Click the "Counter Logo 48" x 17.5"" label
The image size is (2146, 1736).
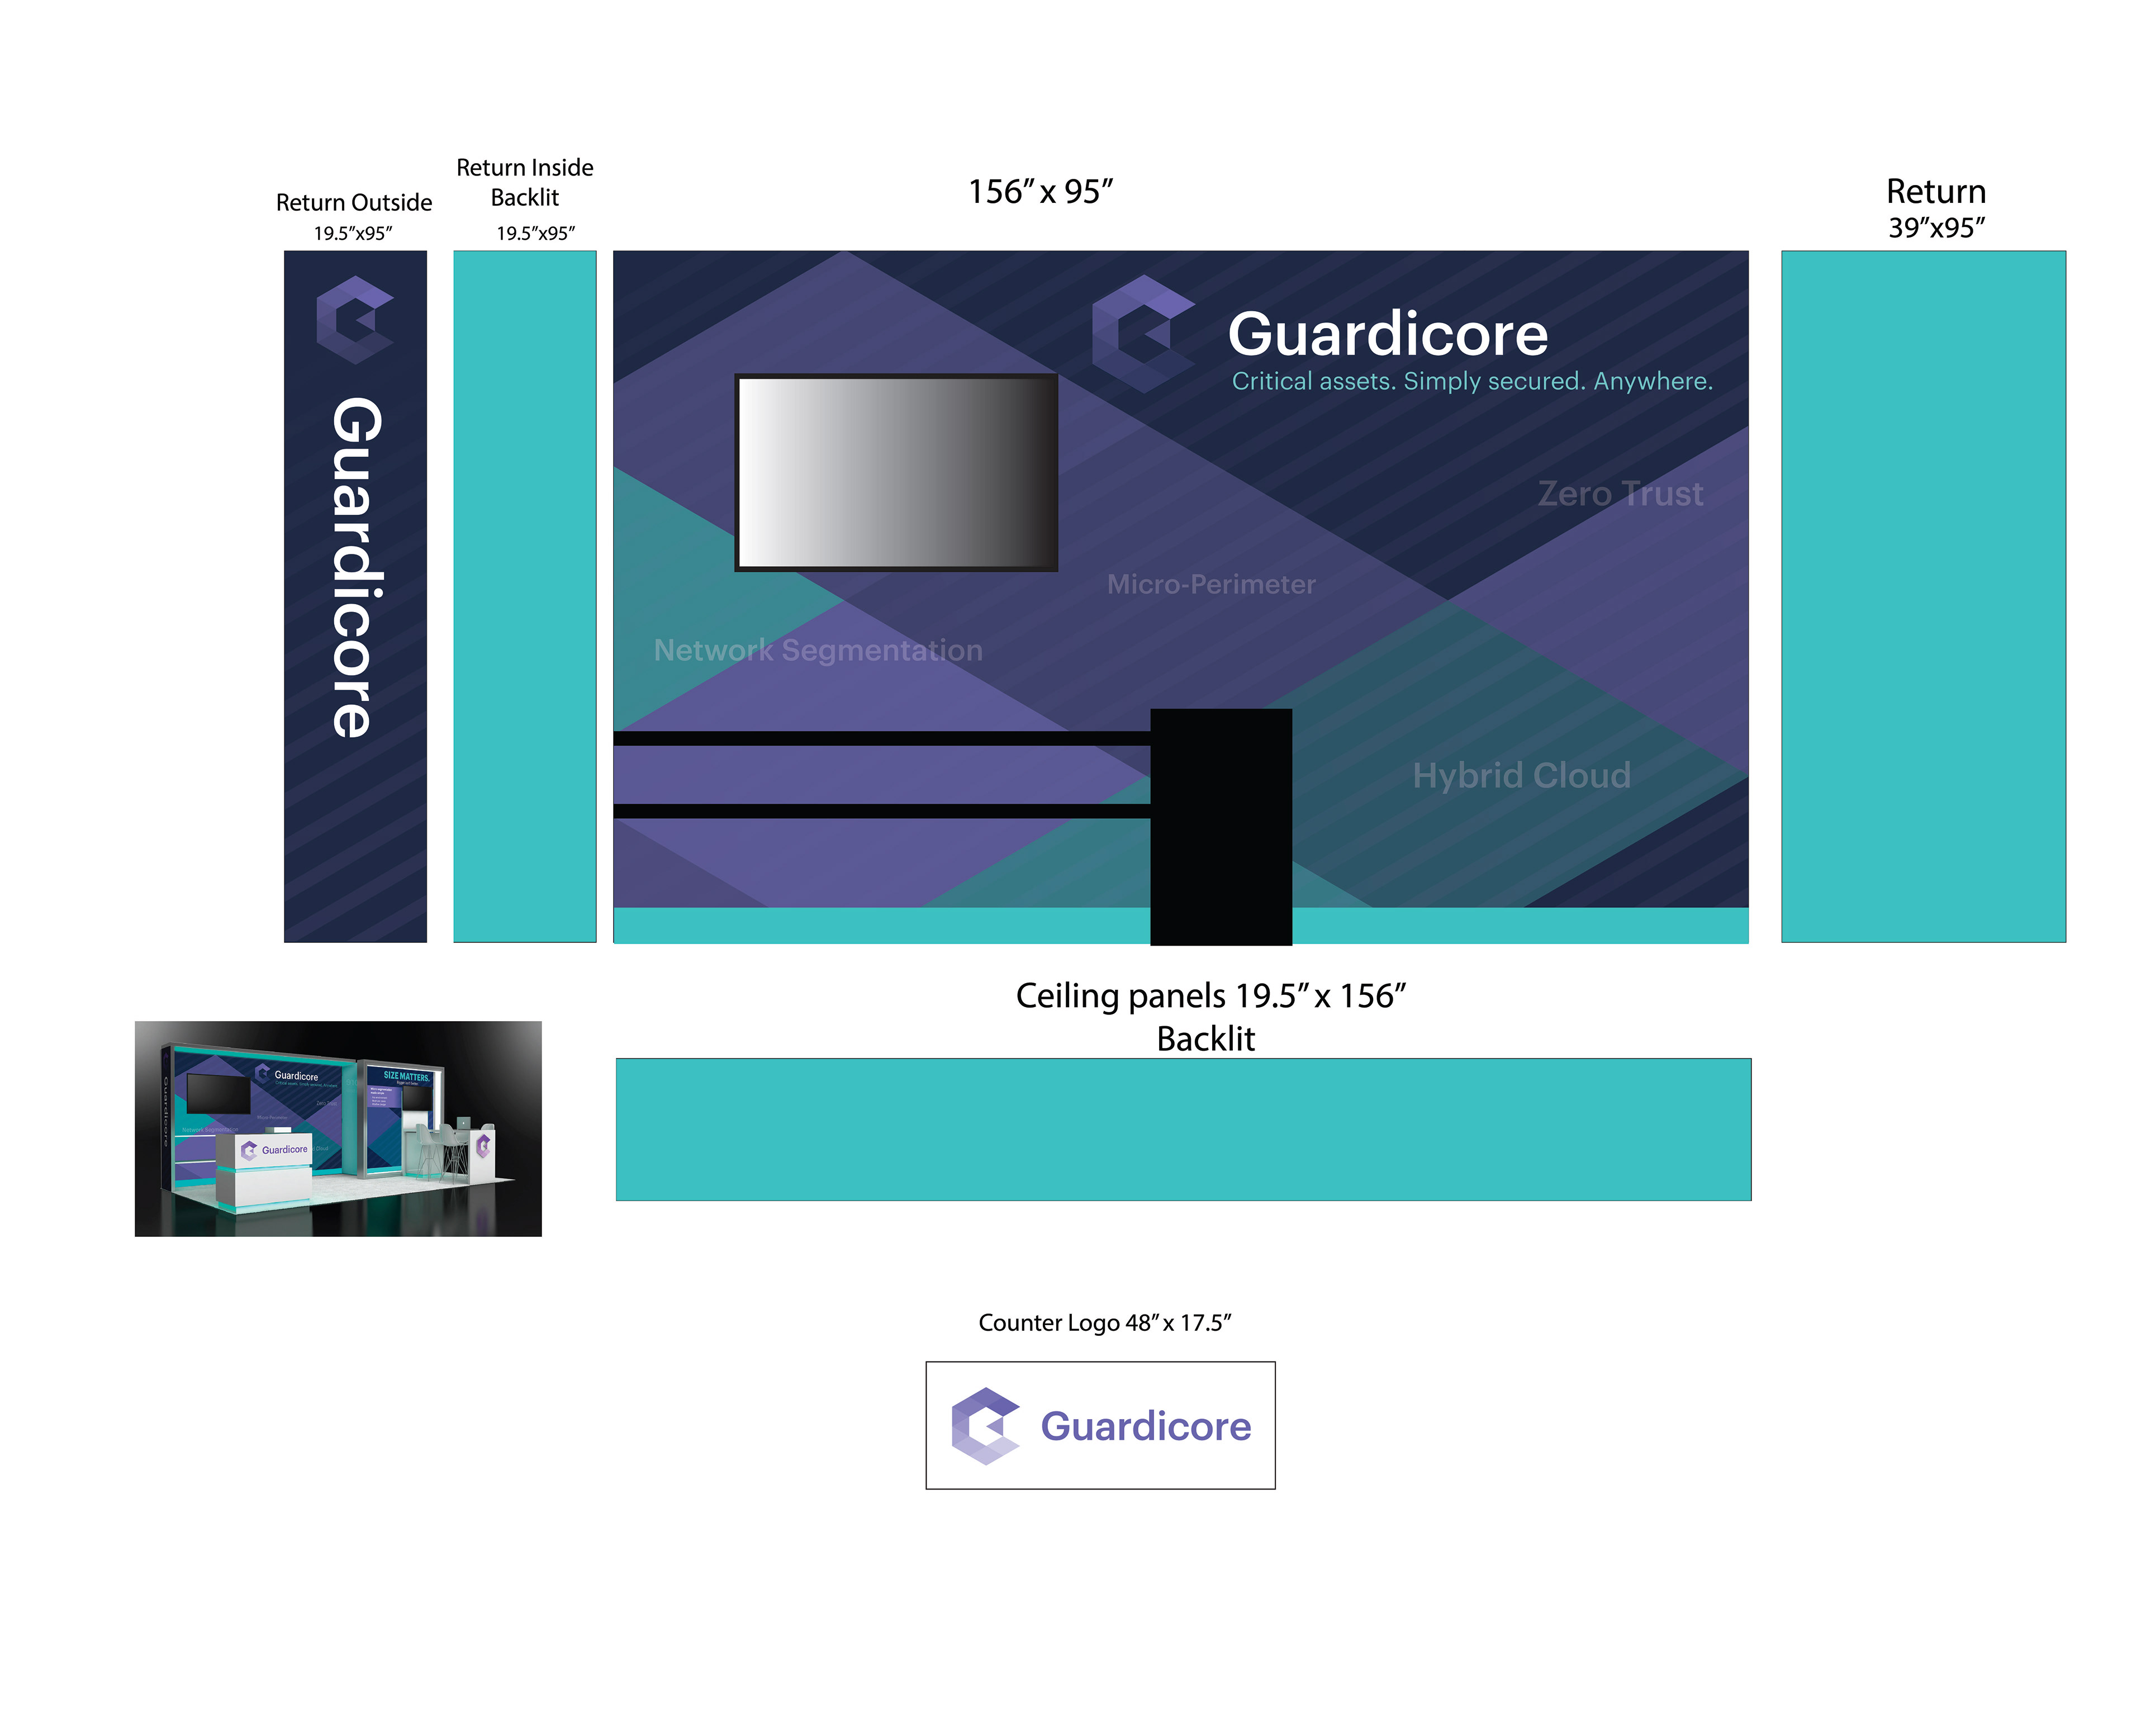point(1104,1323)
